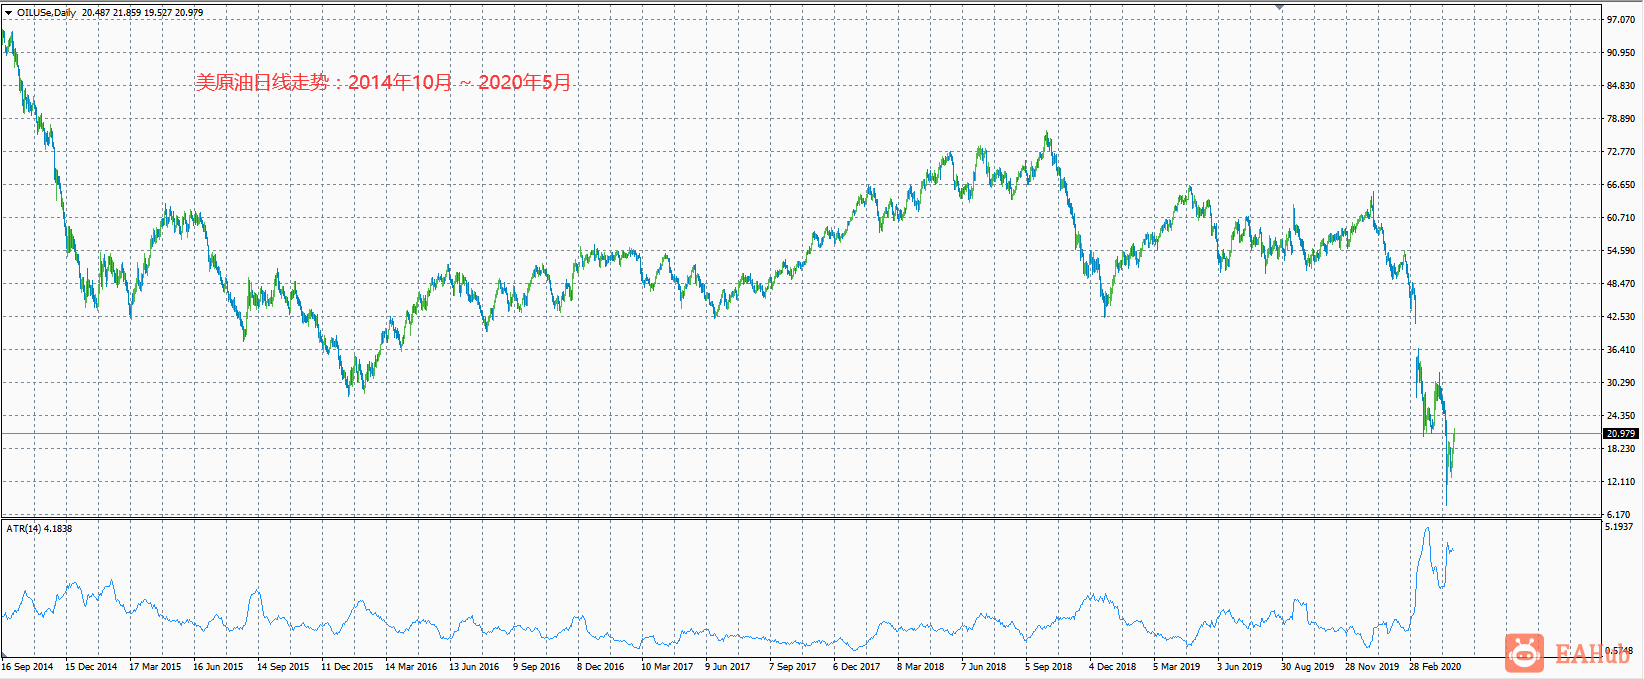Click the 90.950 price scale label
This screenshot has height=679, width=1644.
tap(1620, 53)
